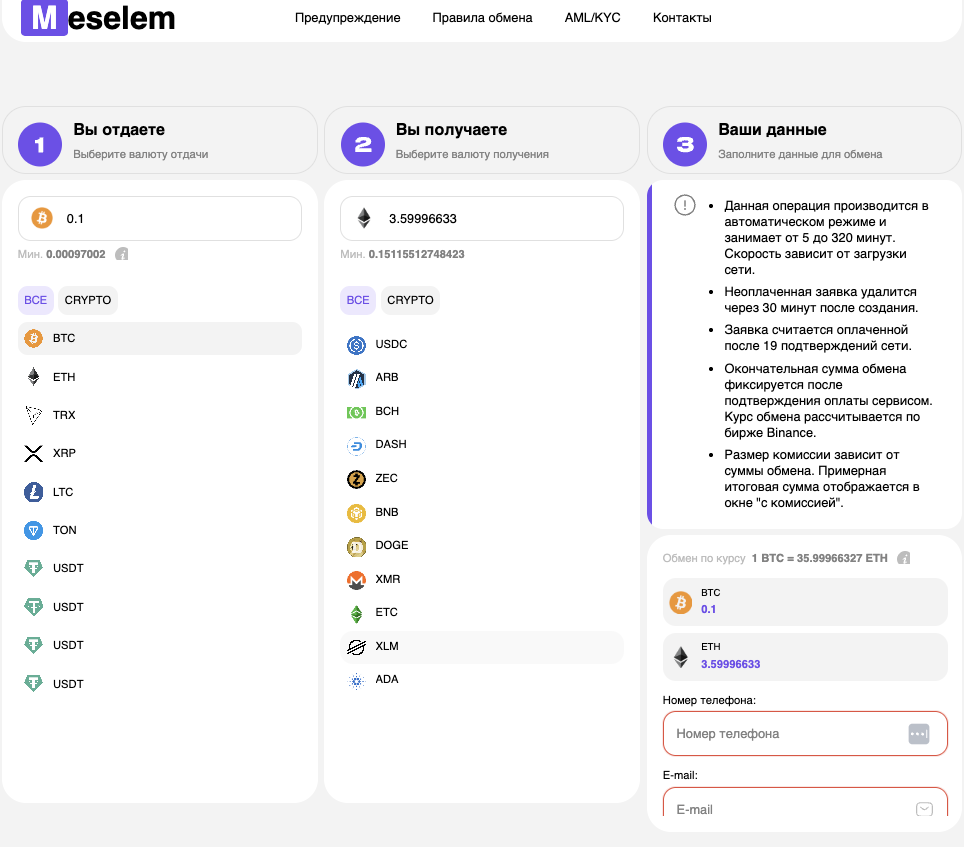The width and height of the screenshot is (964, 847).
Task: Click the info icon beside minimum 0.00097002
Action: click(122, 254)
